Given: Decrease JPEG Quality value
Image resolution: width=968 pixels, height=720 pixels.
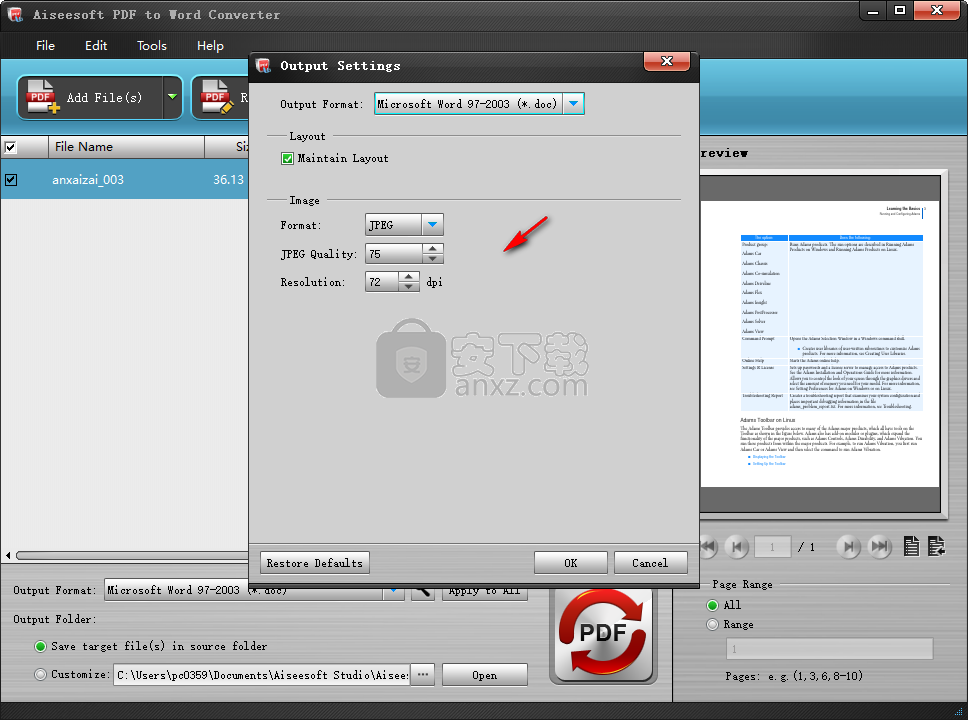Looking at the screenshot, I should (433, 258).
